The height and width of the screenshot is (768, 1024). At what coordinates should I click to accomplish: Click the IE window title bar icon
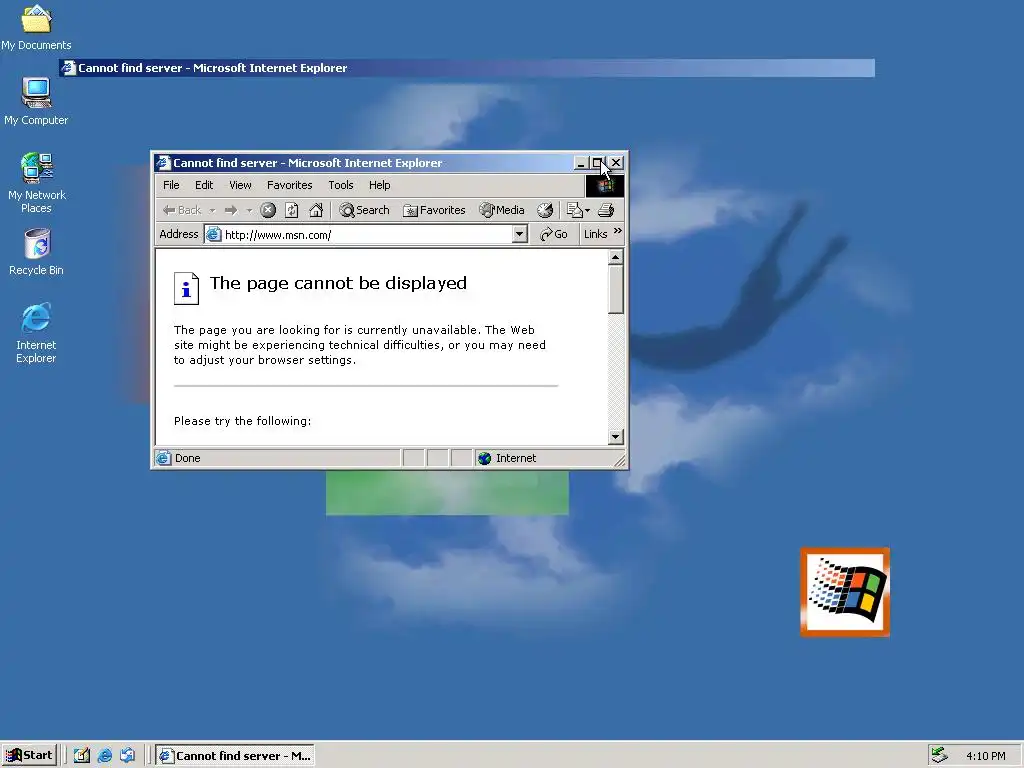[163, 163]
